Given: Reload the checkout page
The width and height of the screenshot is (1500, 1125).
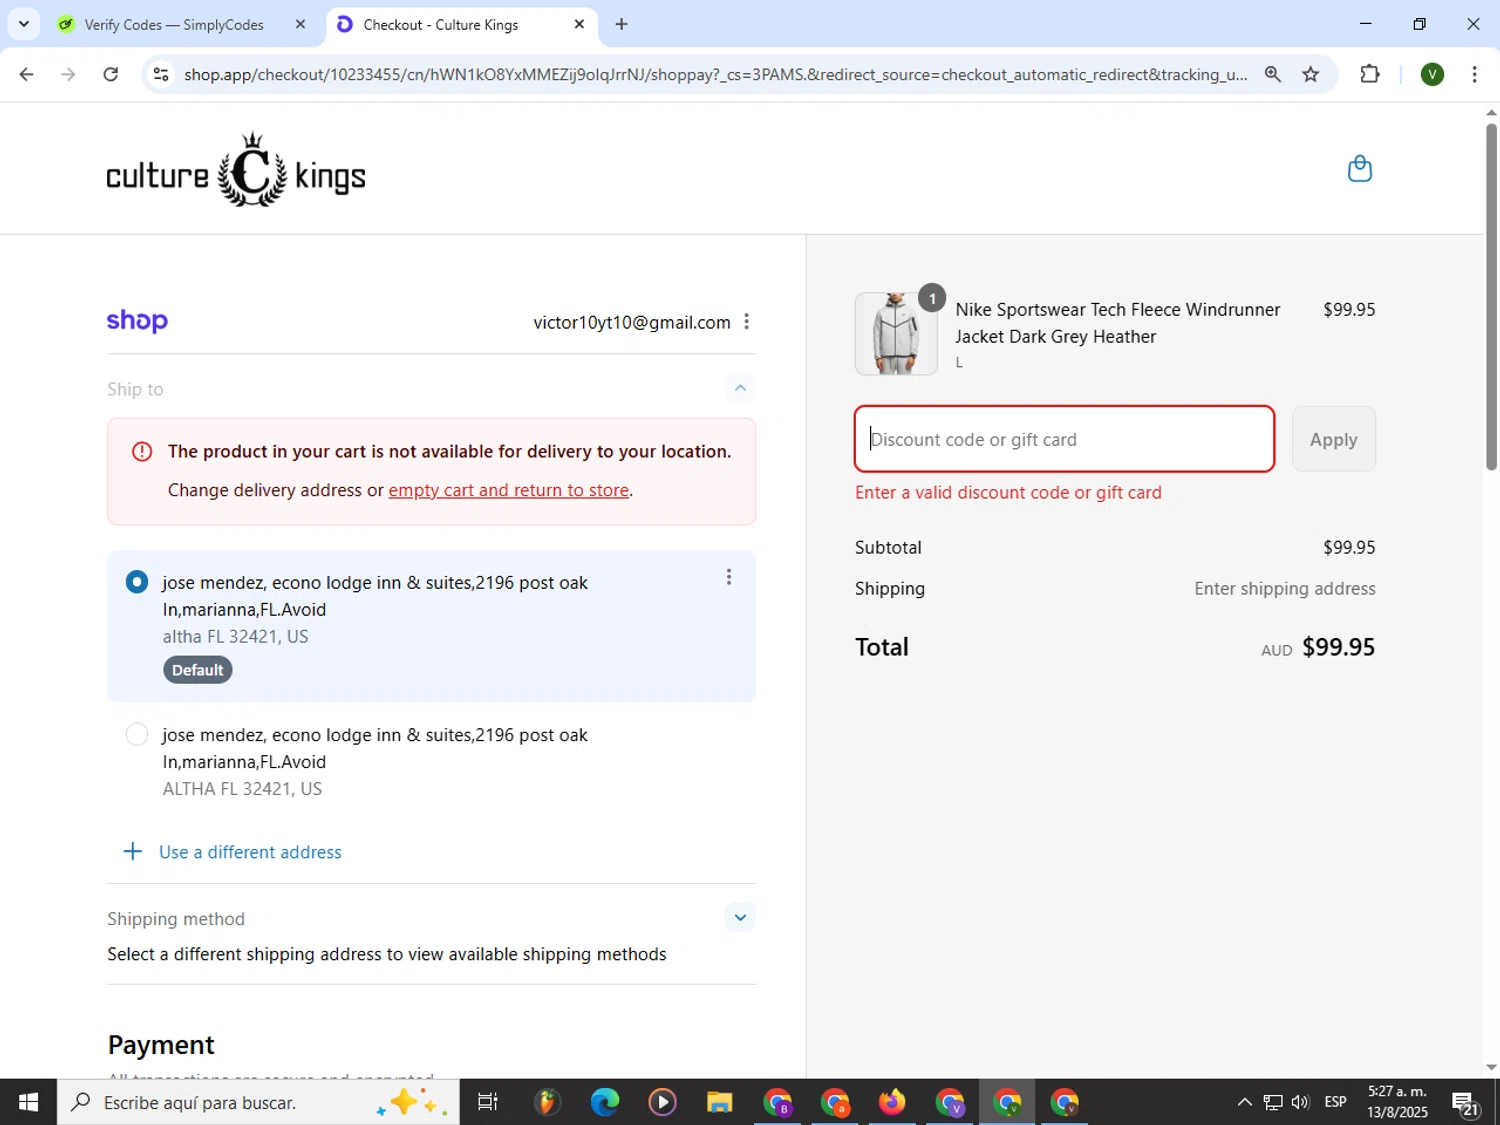Looking at the screenshot, I should (x=111, y=74).
